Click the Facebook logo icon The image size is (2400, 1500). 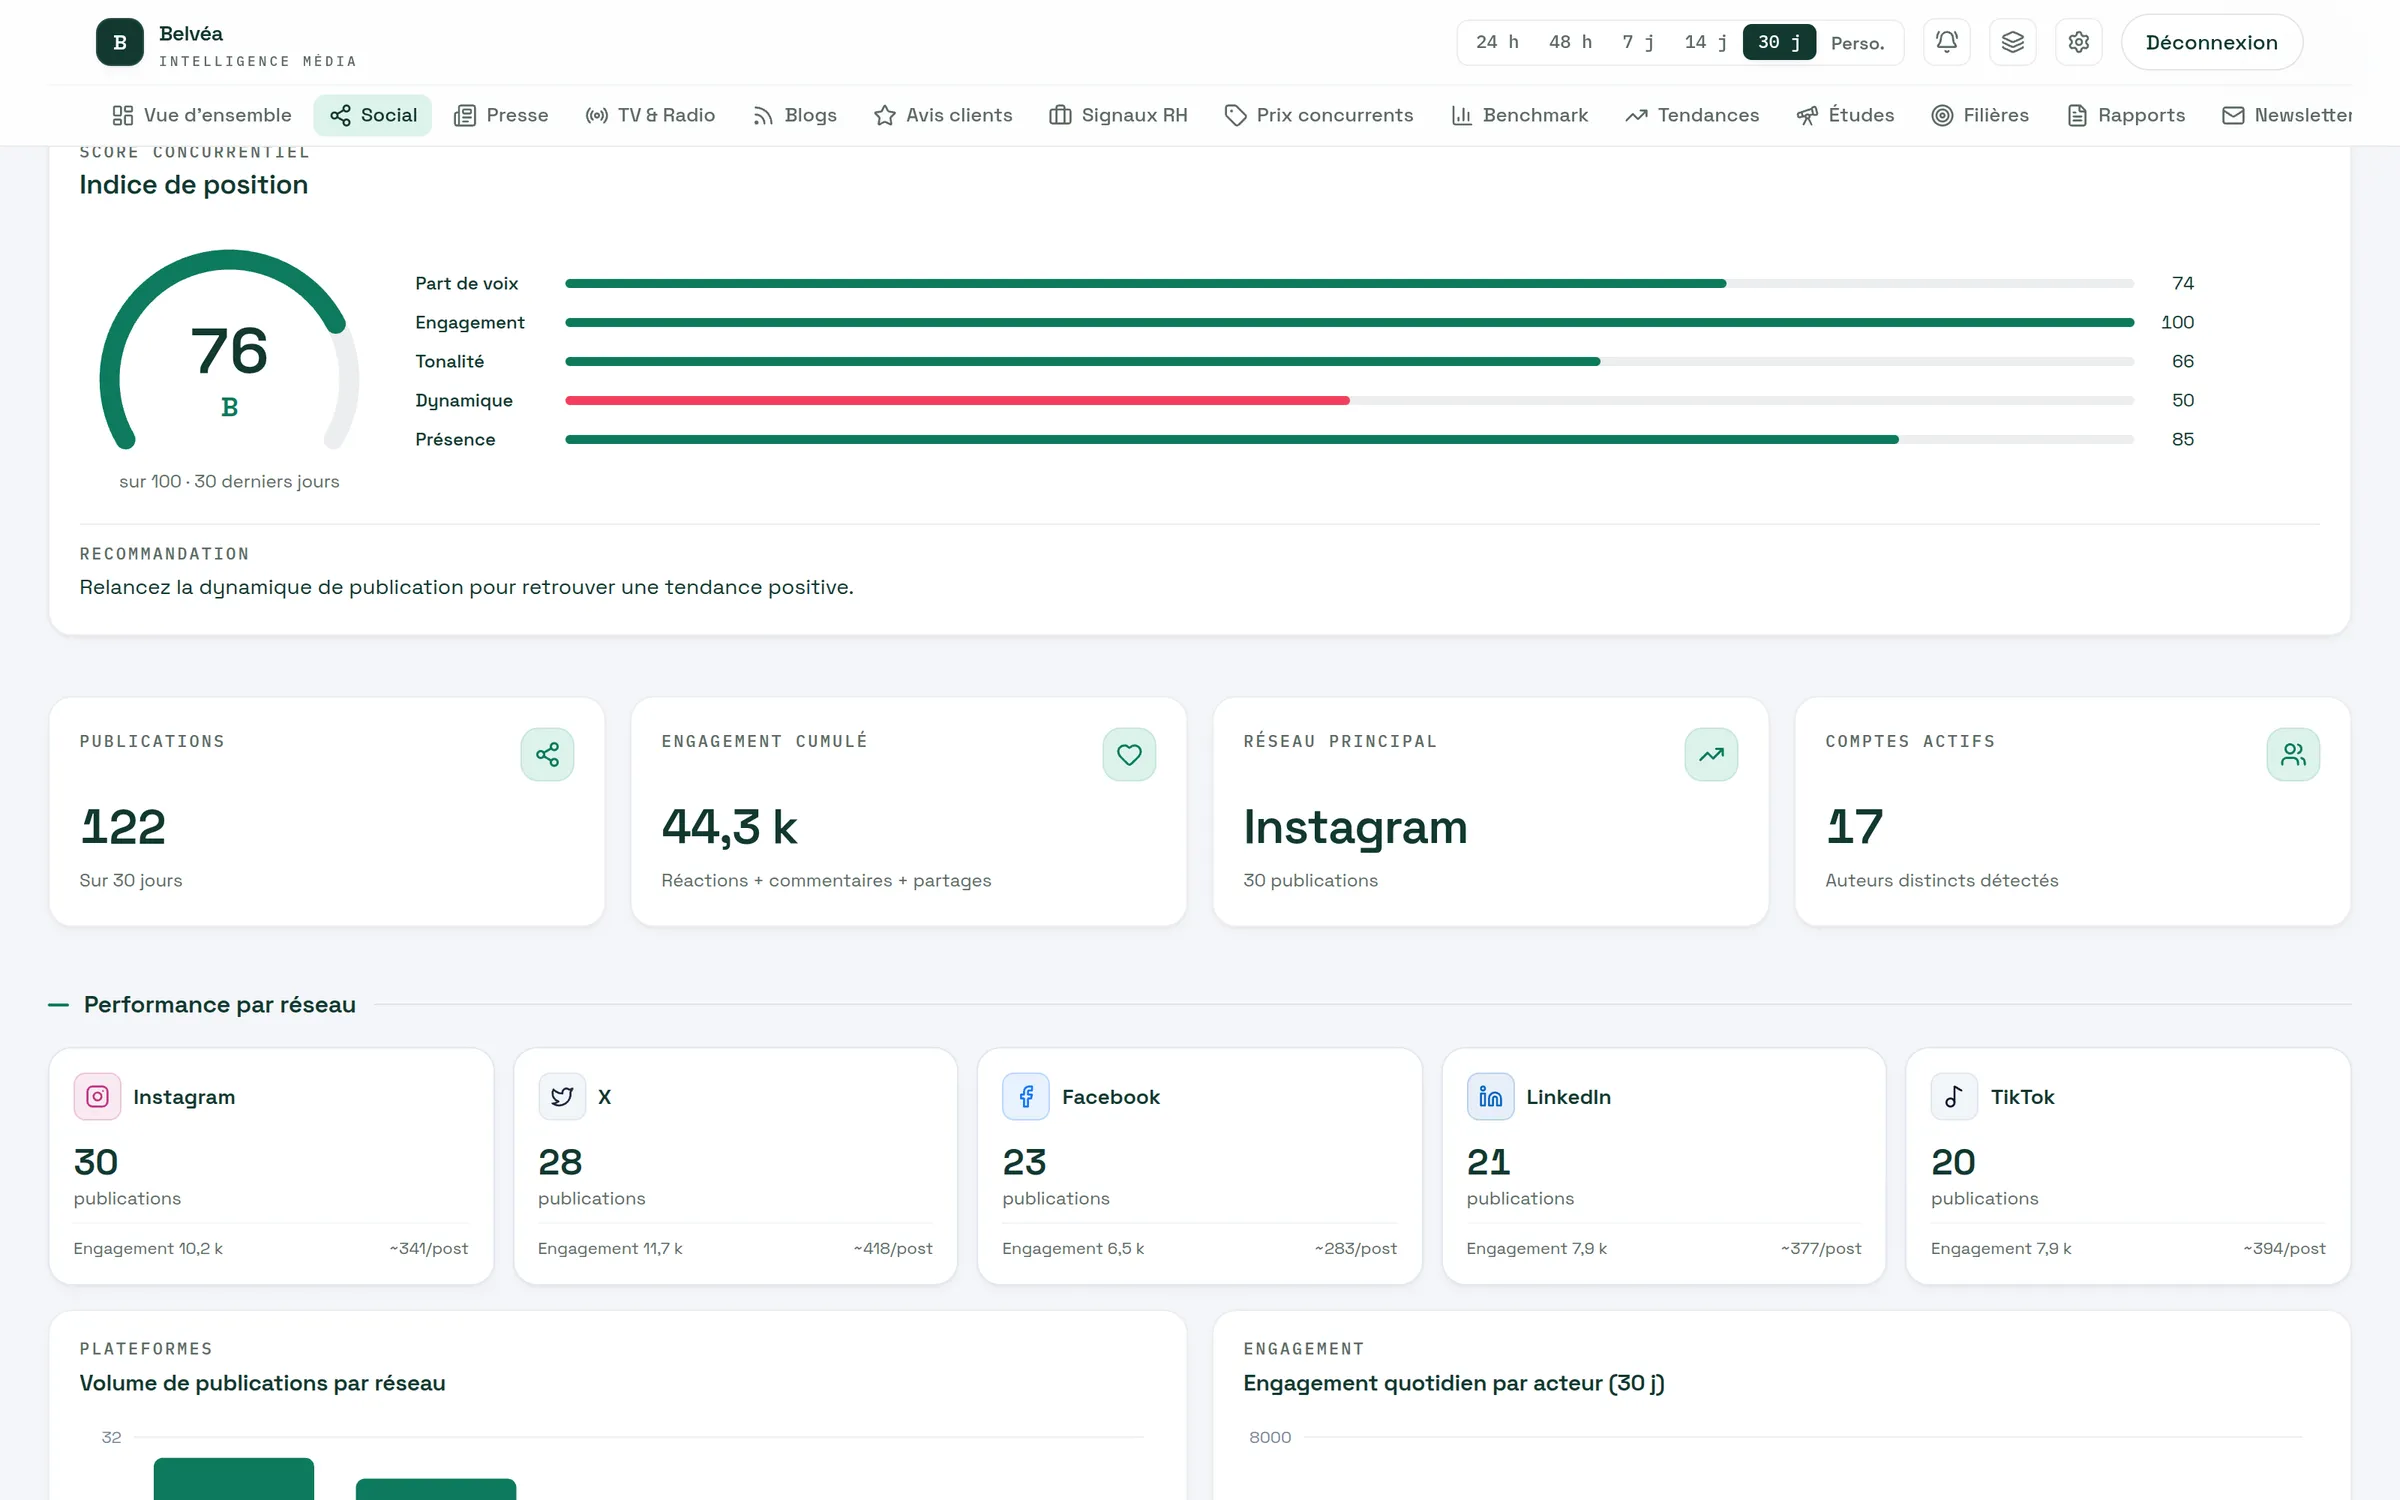pos(1026,1097)
